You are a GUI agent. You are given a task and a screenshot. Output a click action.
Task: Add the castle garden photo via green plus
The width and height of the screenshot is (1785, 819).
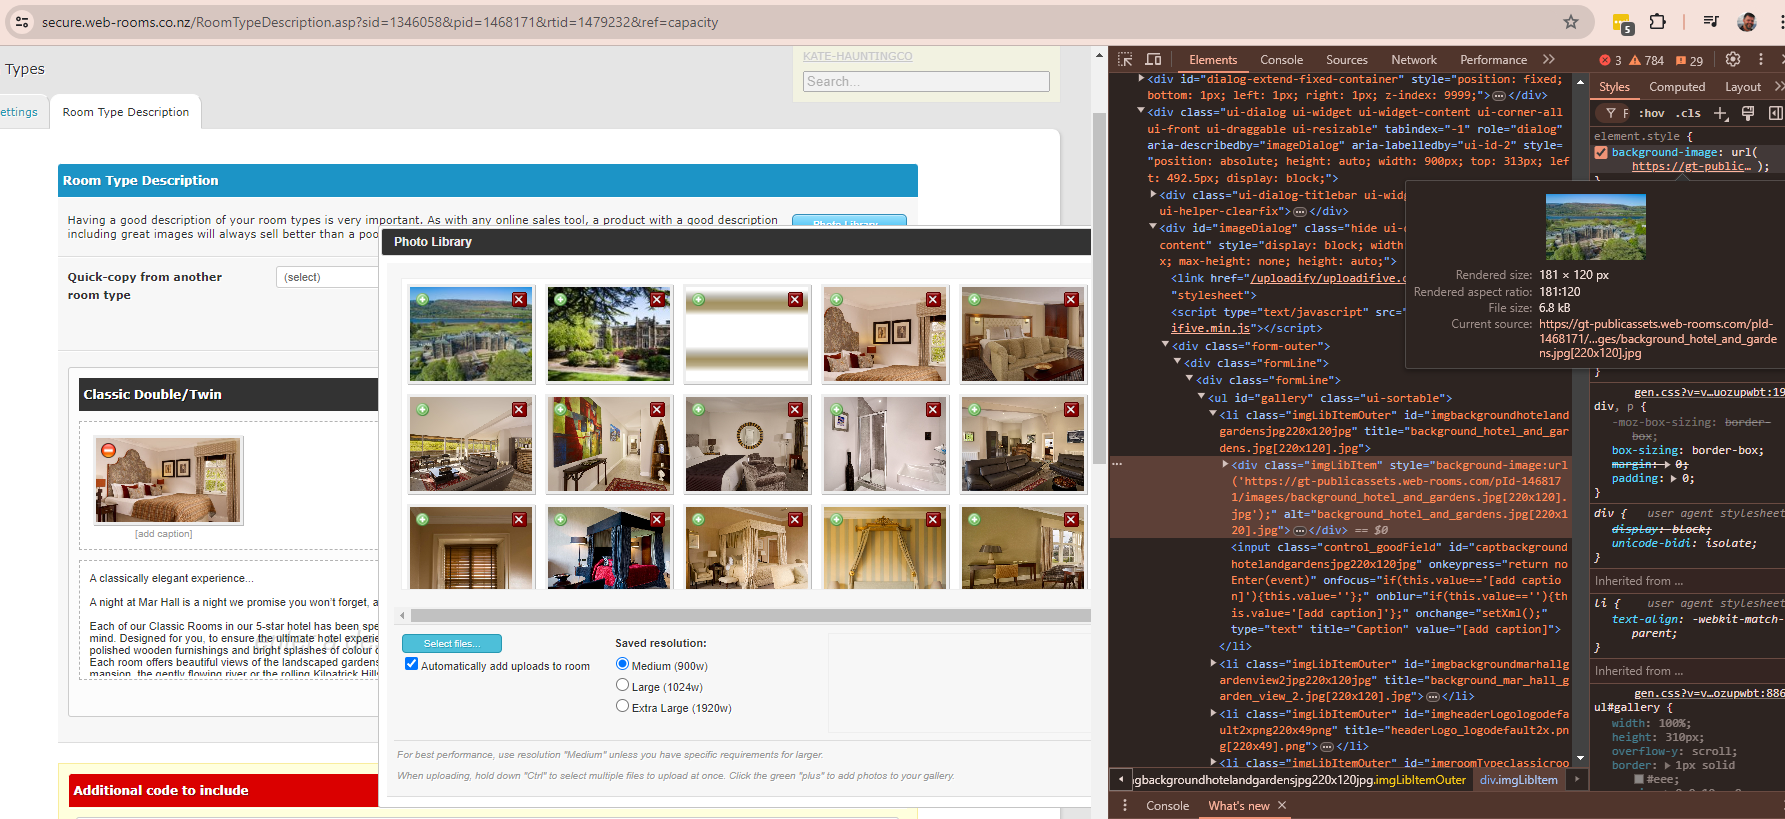coord(561,300)
